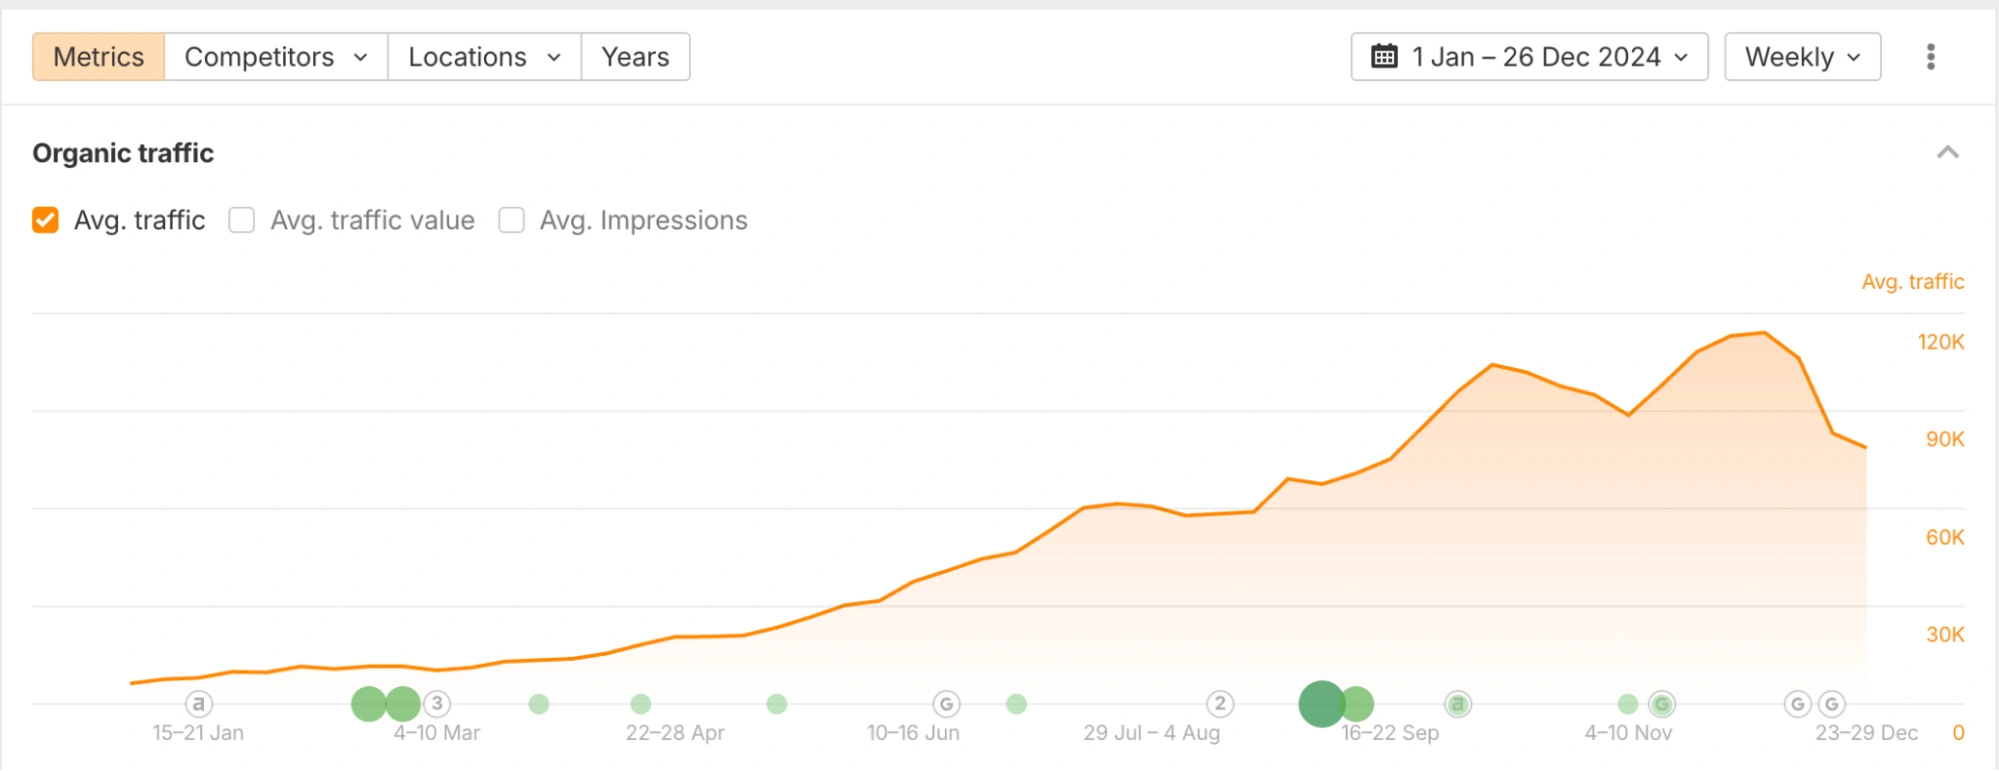Image resolution: width=1999 pixels, height=771 pixels.
Task: Click the 'G' marker near 10–16 Jun
Action: (946, 704)
